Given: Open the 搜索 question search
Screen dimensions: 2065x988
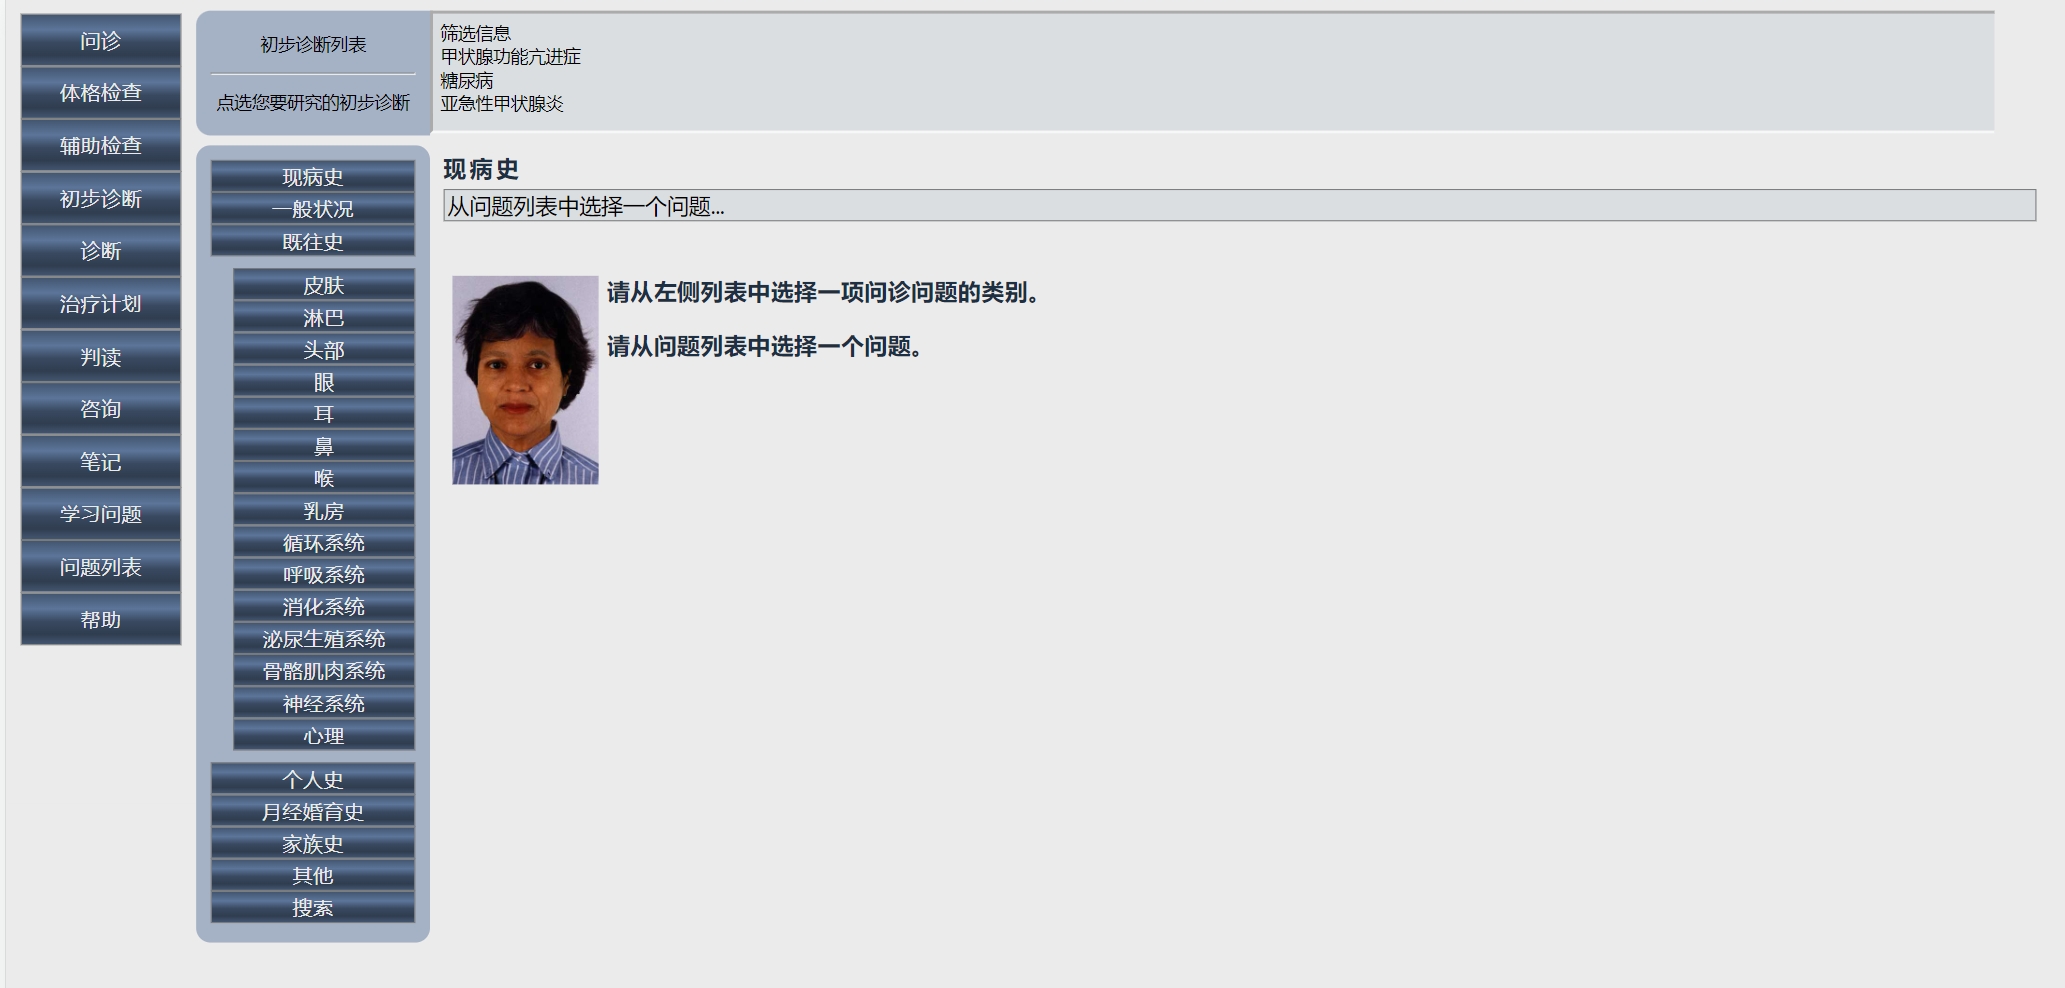Looking at the screenshot, I should tap(313, 908).
